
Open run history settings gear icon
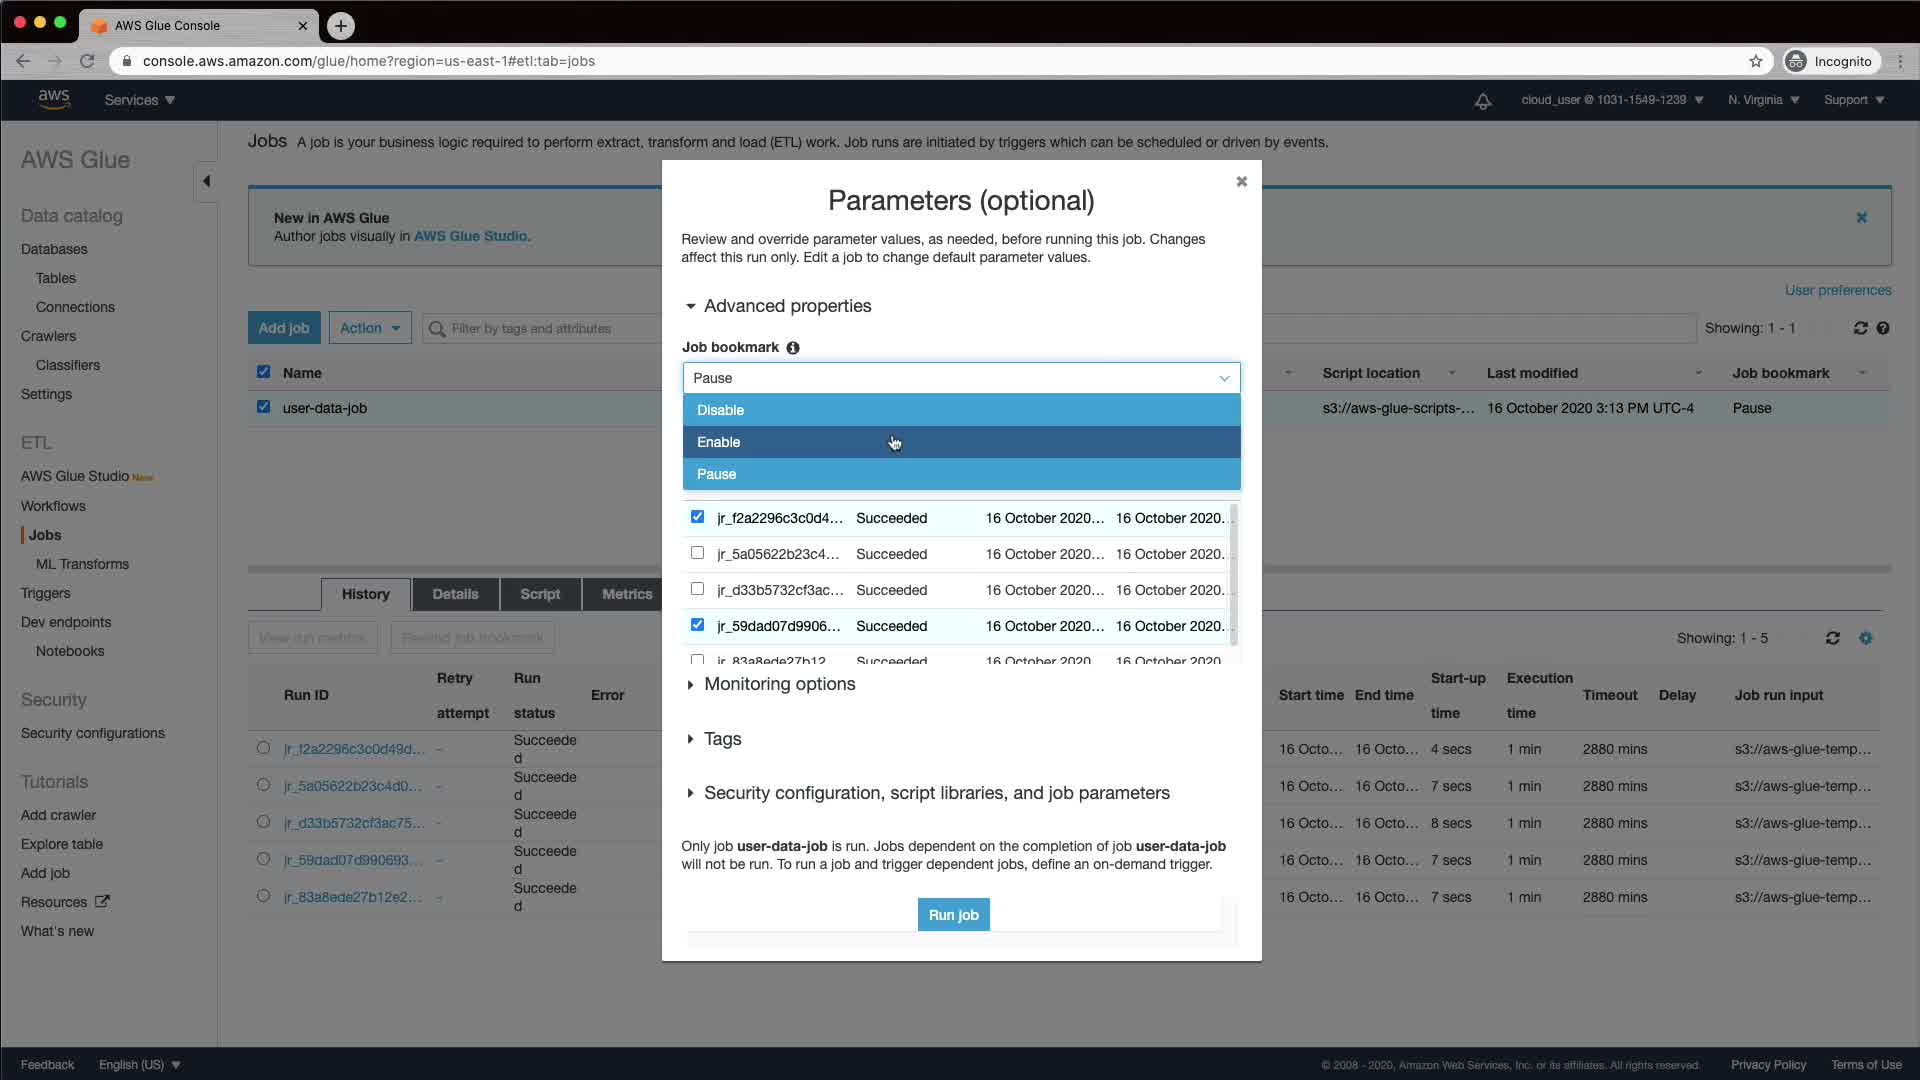coord(1865,638)
